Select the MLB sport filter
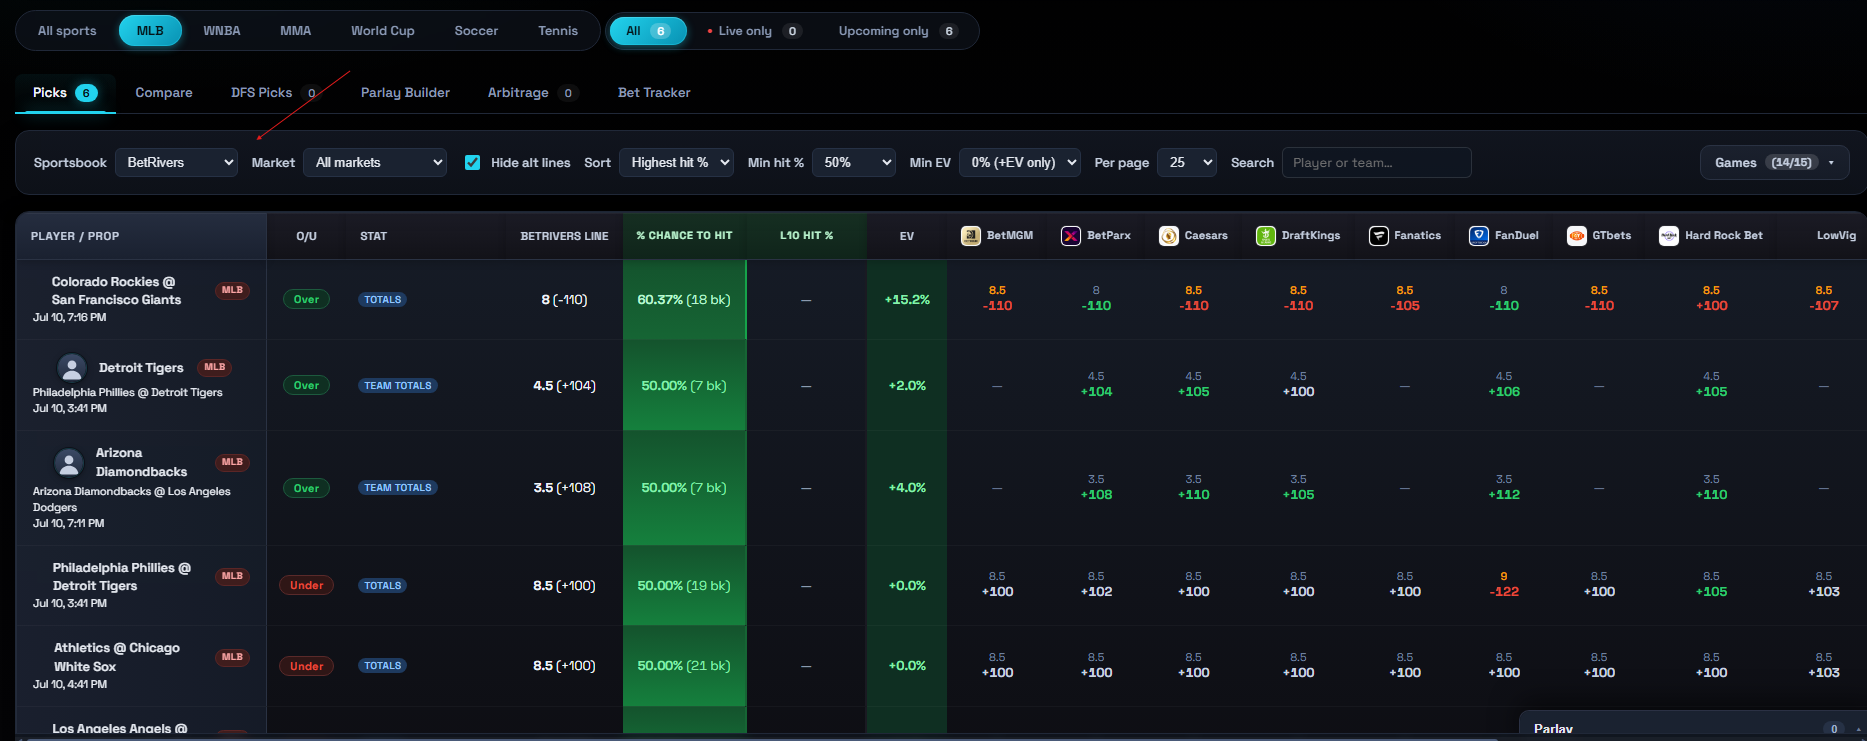Viewport: 1867px width, 741px height. [x=150, y=31]
